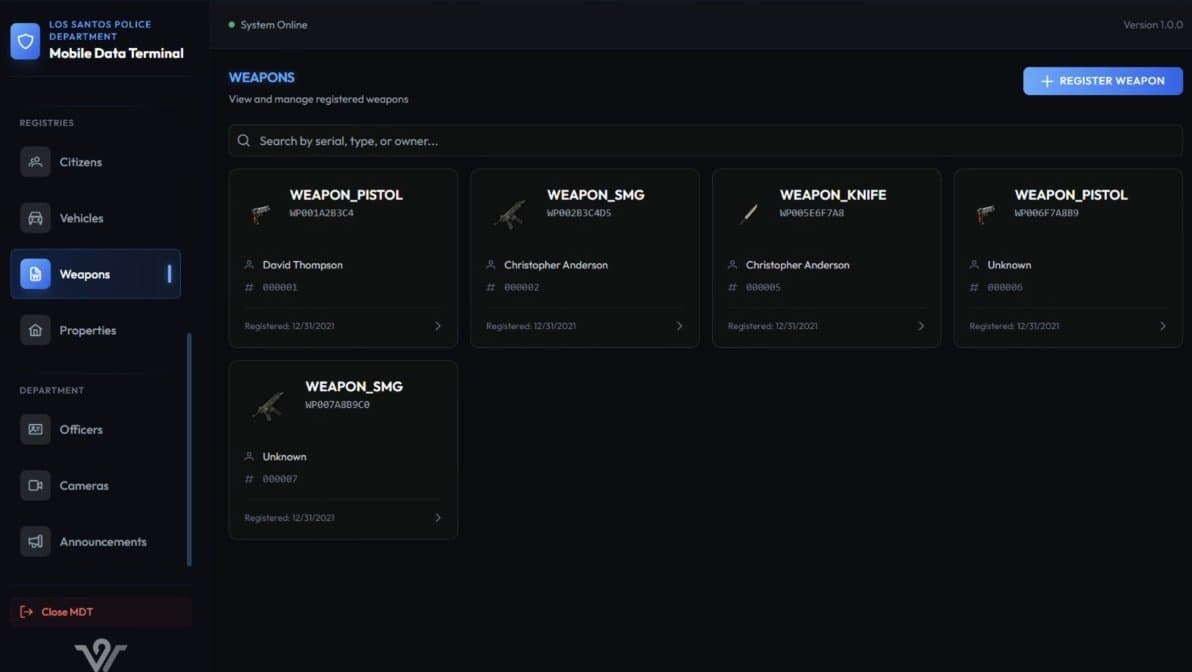Click the Officers ID badge icon
This screenshot has width=1192, height=672.
pyautogui.click(x=35, y=429)
